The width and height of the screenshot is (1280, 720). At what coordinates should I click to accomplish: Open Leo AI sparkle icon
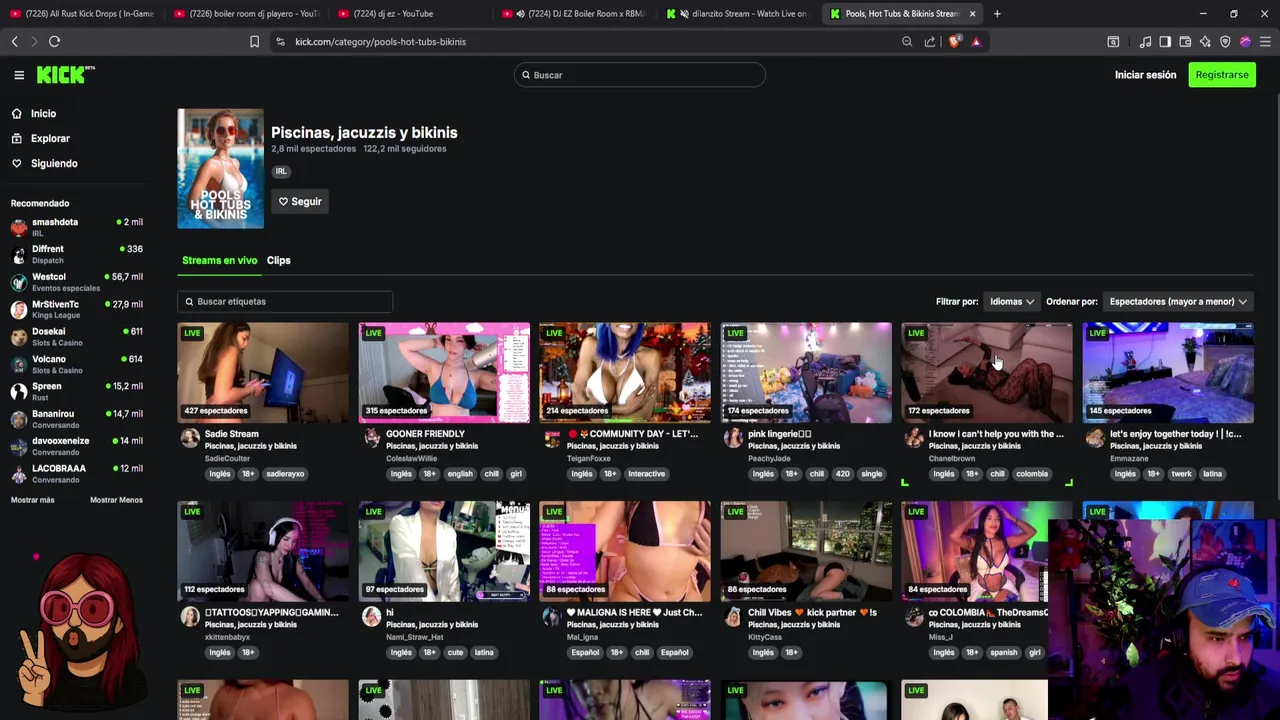point(1205,41)
